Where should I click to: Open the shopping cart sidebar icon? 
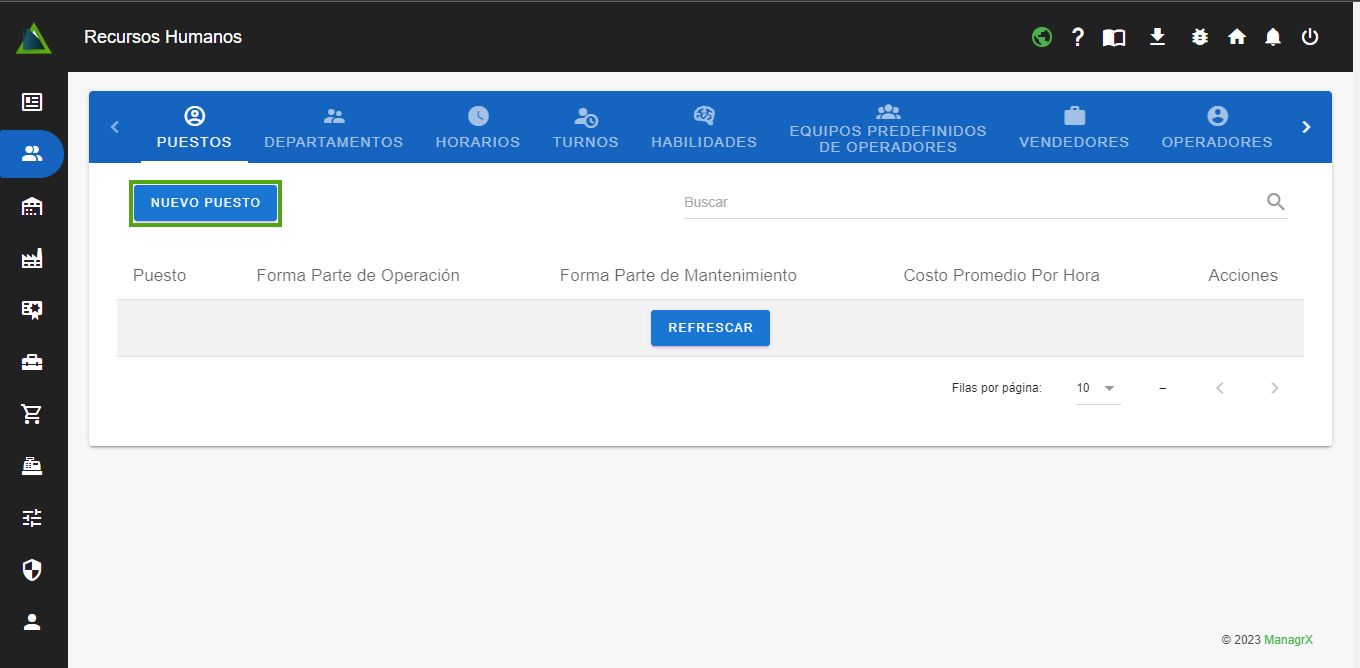coord(32,414)
